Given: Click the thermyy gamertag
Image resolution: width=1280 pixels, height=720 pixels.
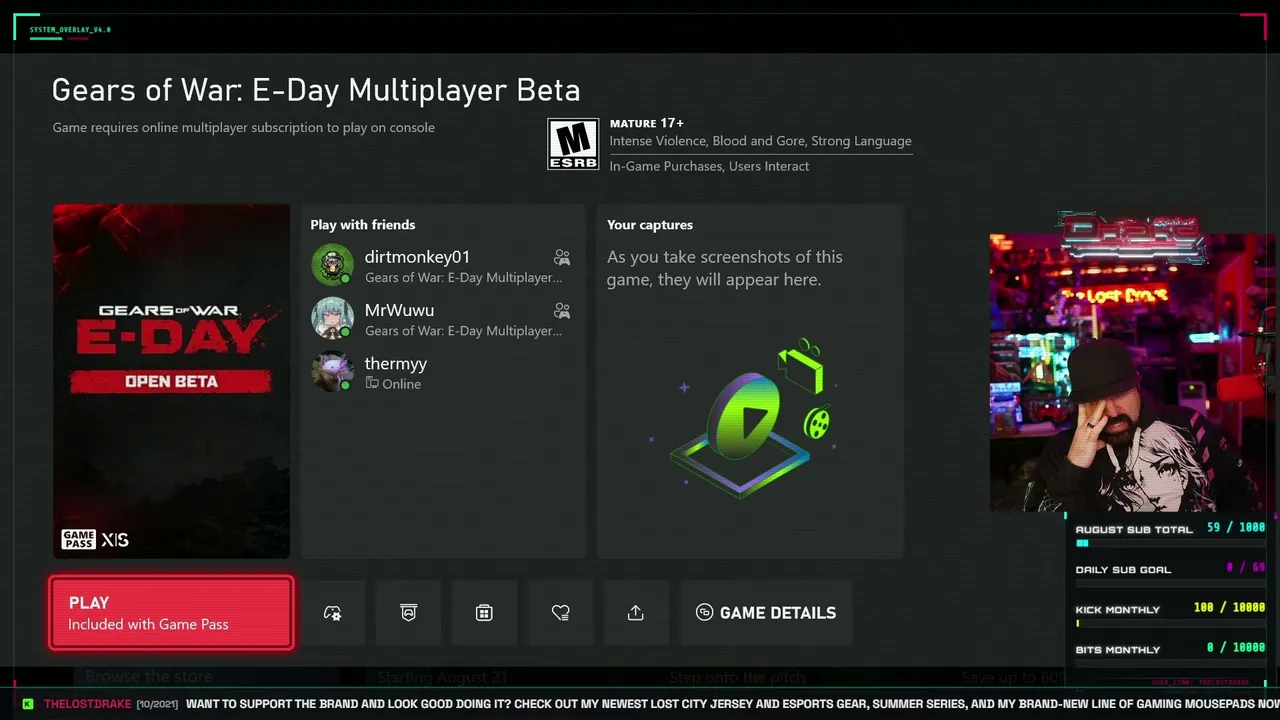Looking at the screenshot, I should 396,363.
